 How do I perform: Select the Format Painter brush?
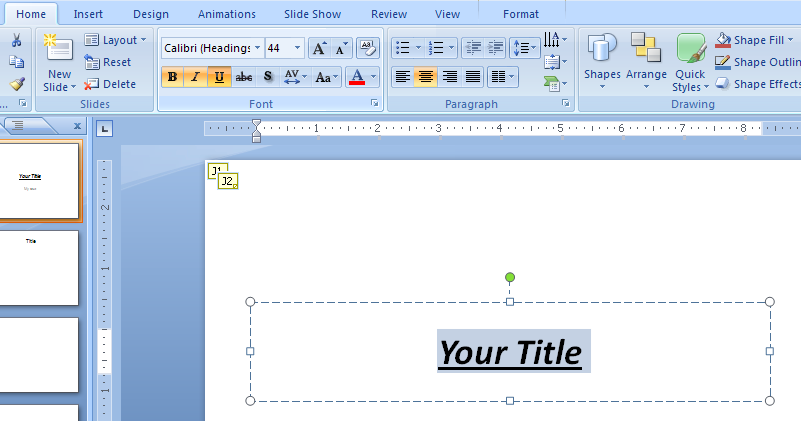pyautogui.click(x=16, y=84)
